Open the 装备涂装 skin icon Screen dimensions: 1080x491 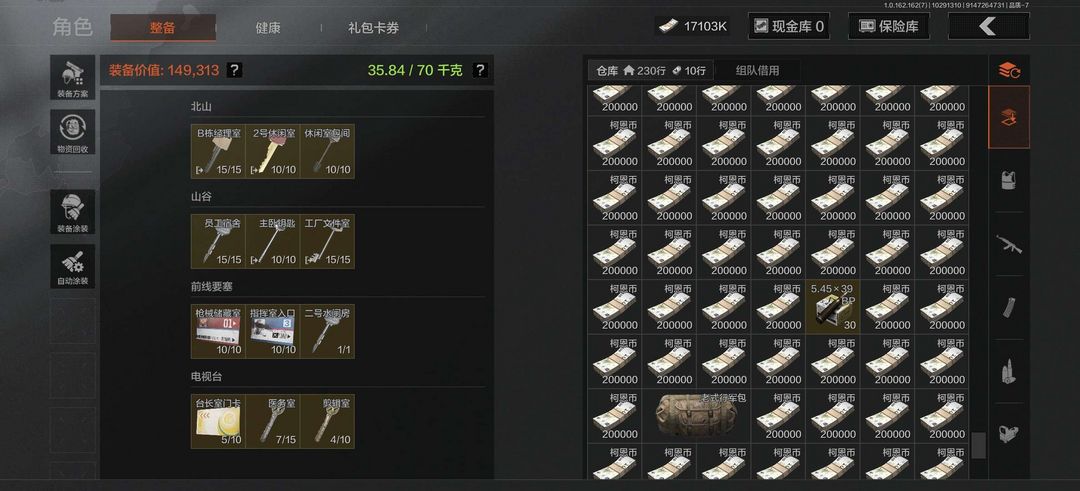72,212
